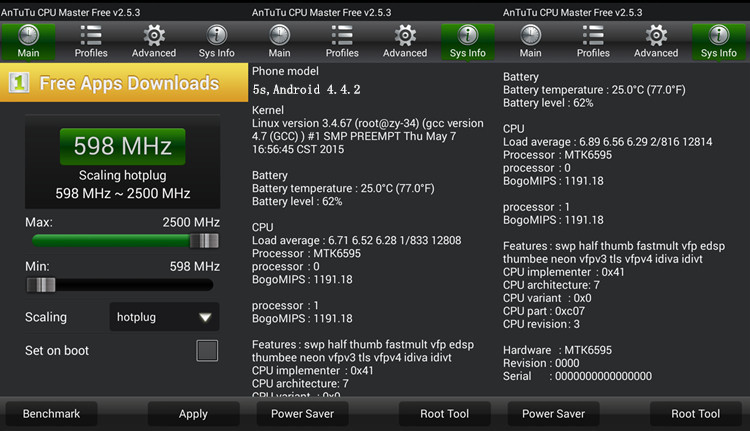The width and height of the screenshot is (750, 431).
Task: Open Main tab in the left panel
Action: 28,42
